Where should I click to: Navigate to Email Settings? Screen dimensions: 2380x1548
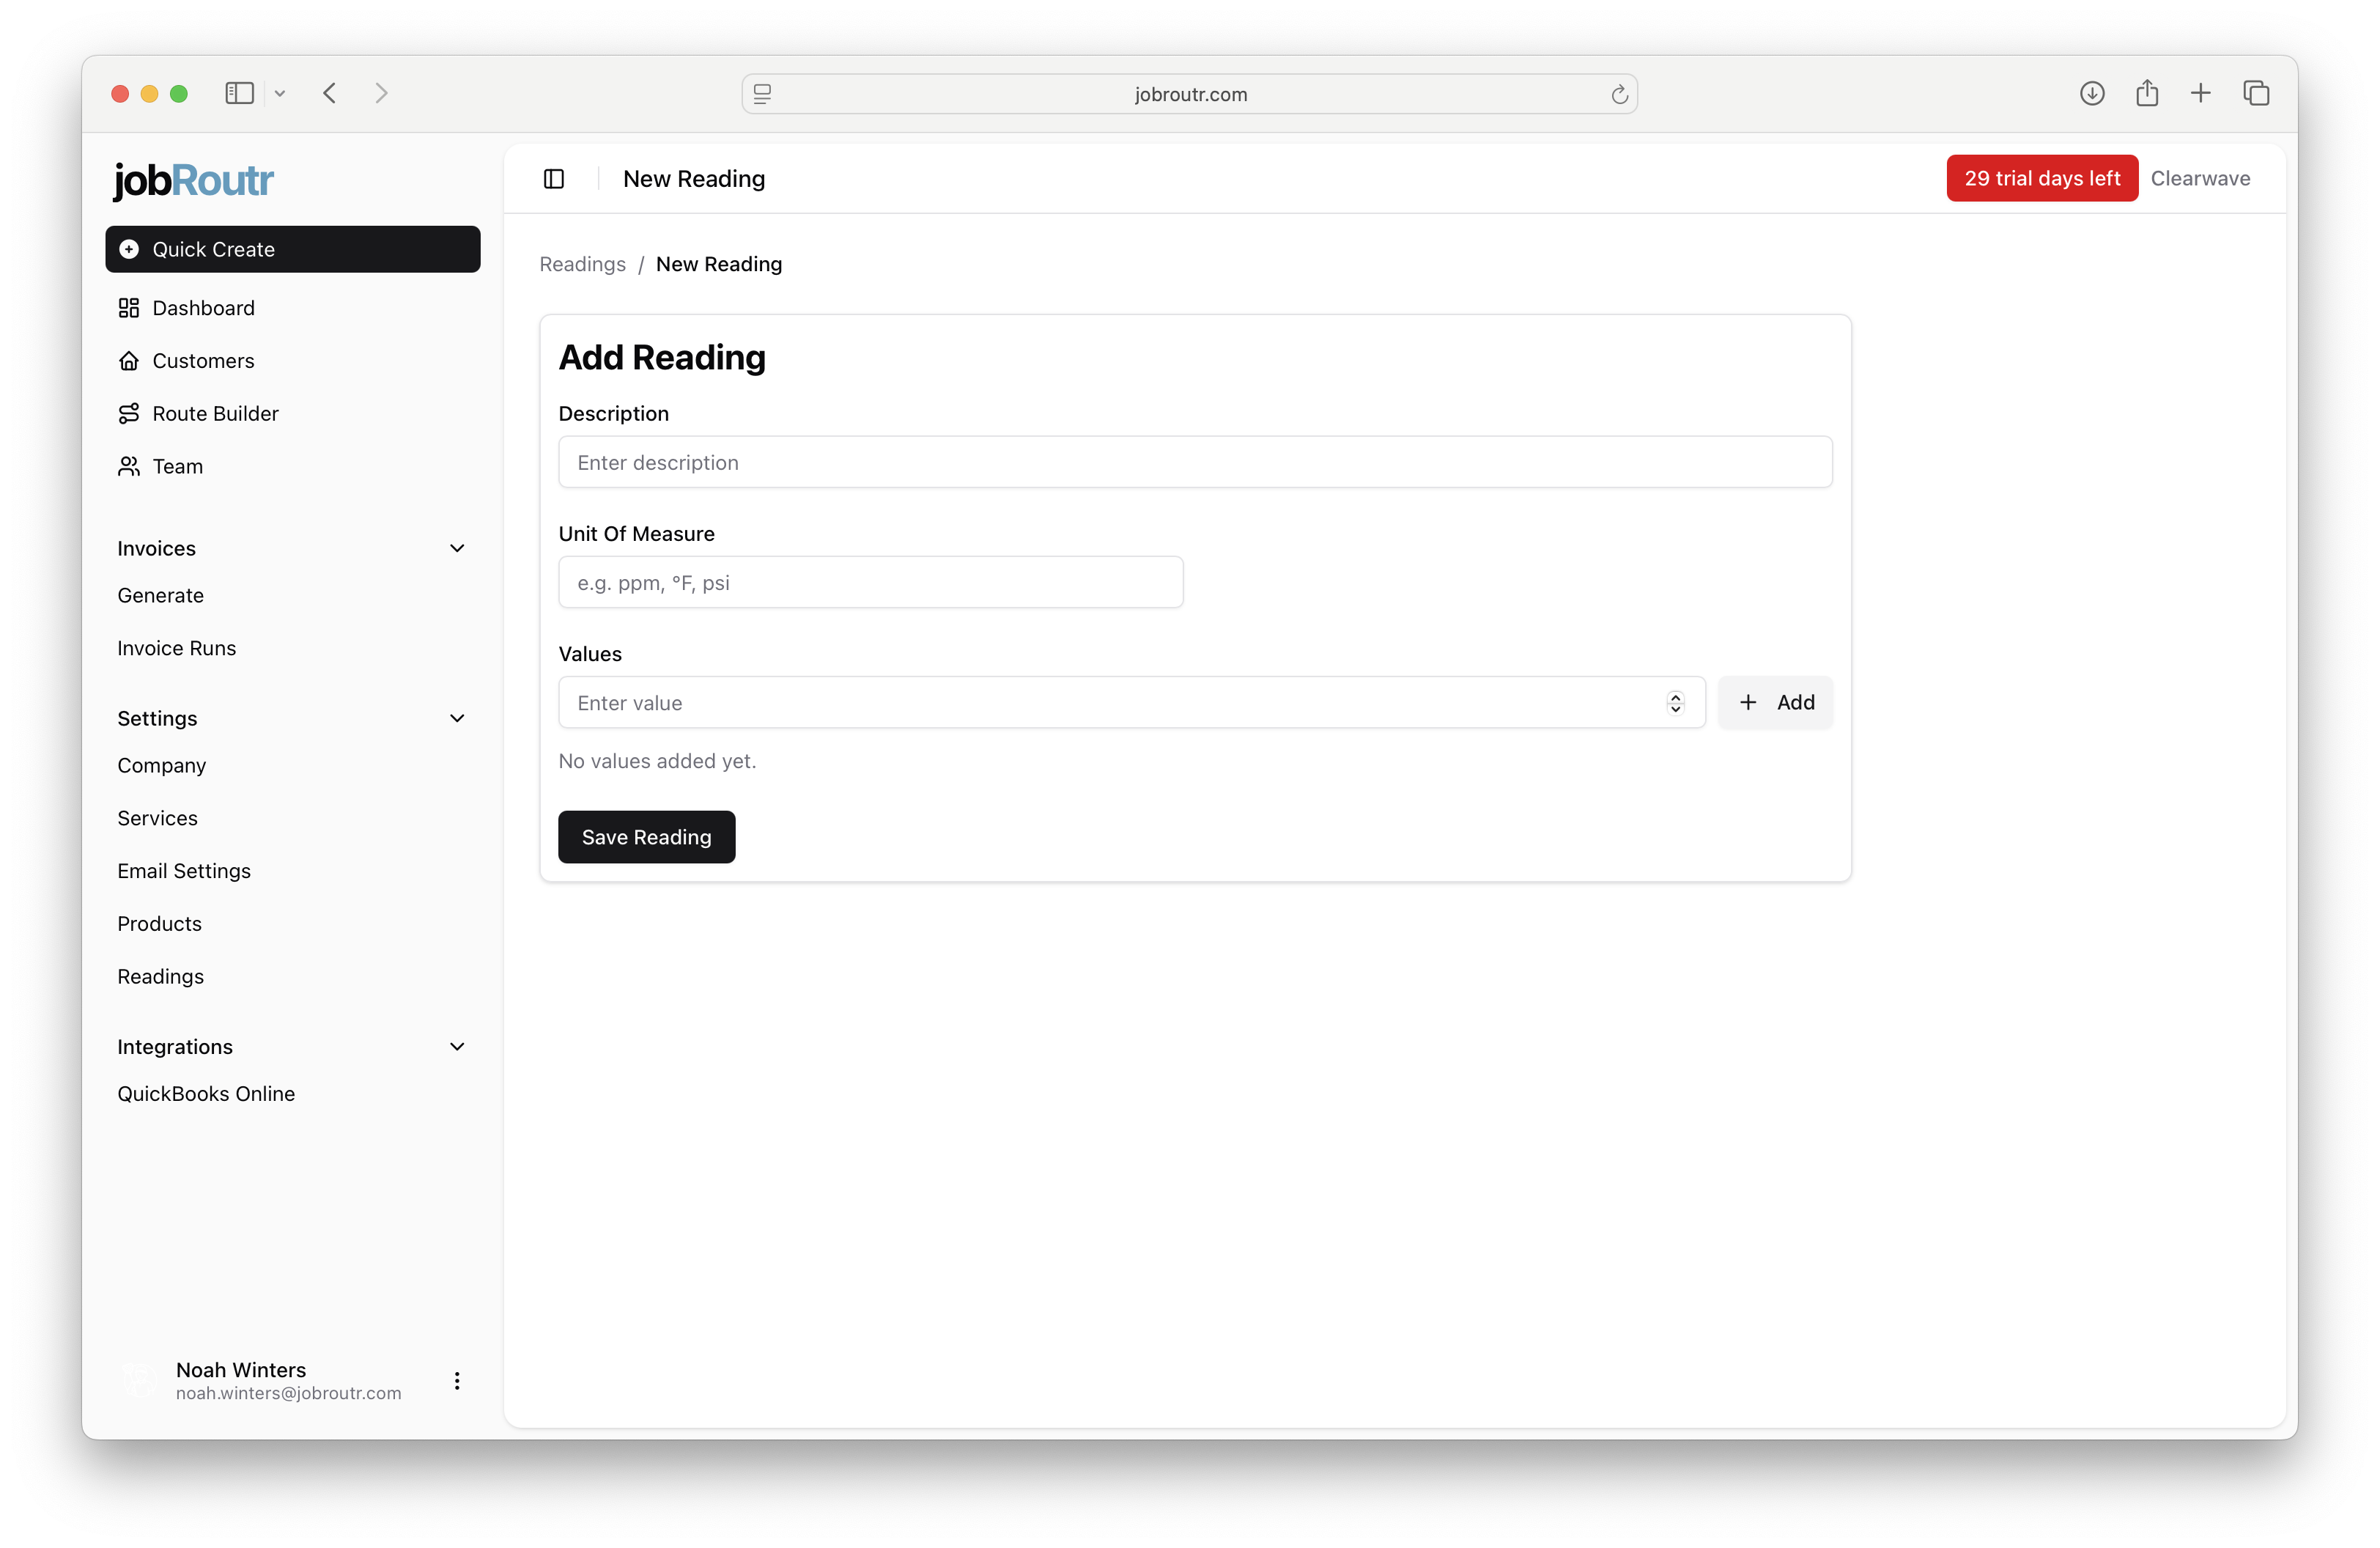click(184, 870)
